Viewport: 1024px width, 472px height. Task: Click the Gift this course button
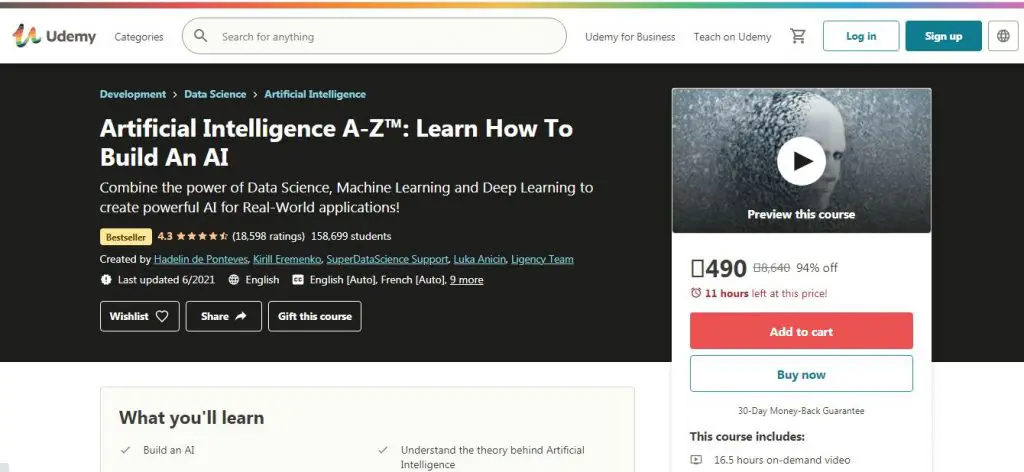pos(315,316)
